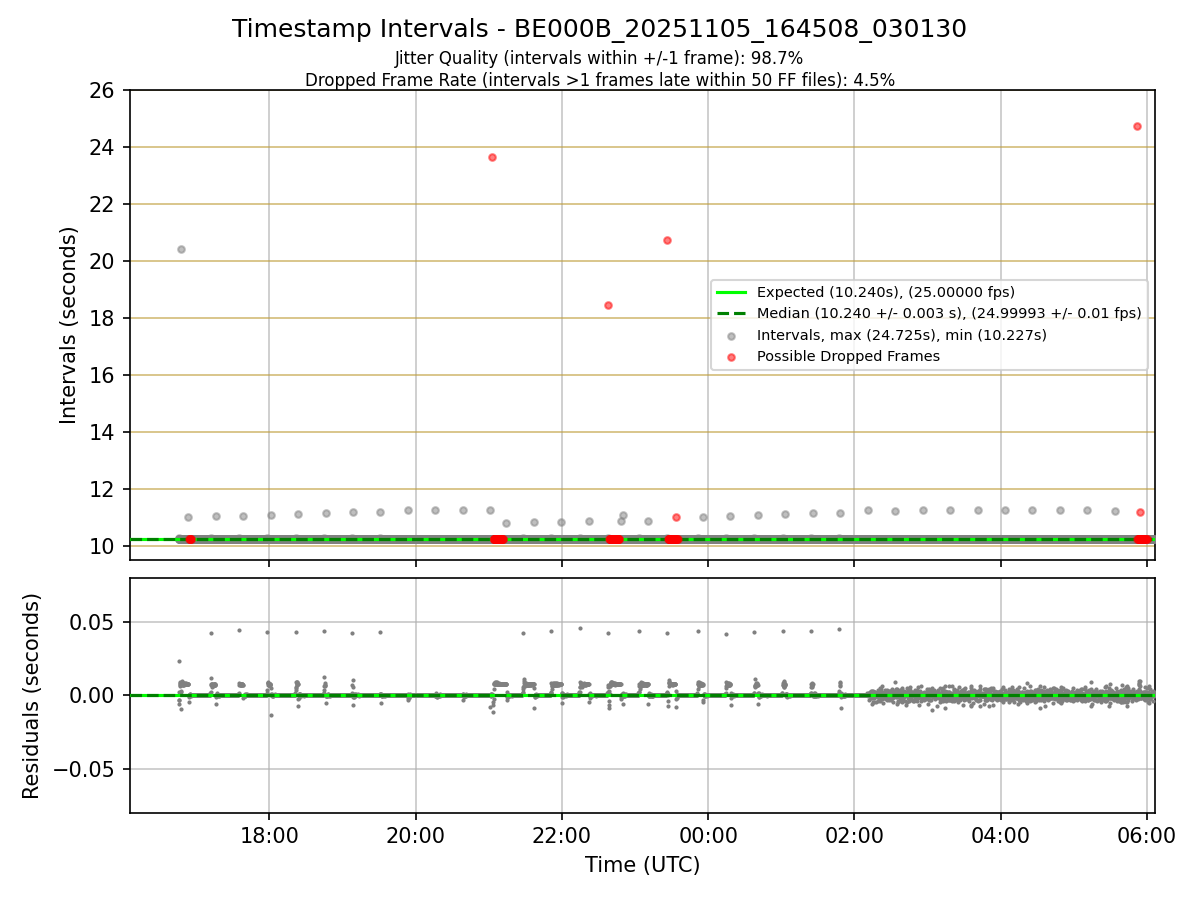
Task: Select the 'Expected (10.240s)' legend text
Action: tap(824, 292)
